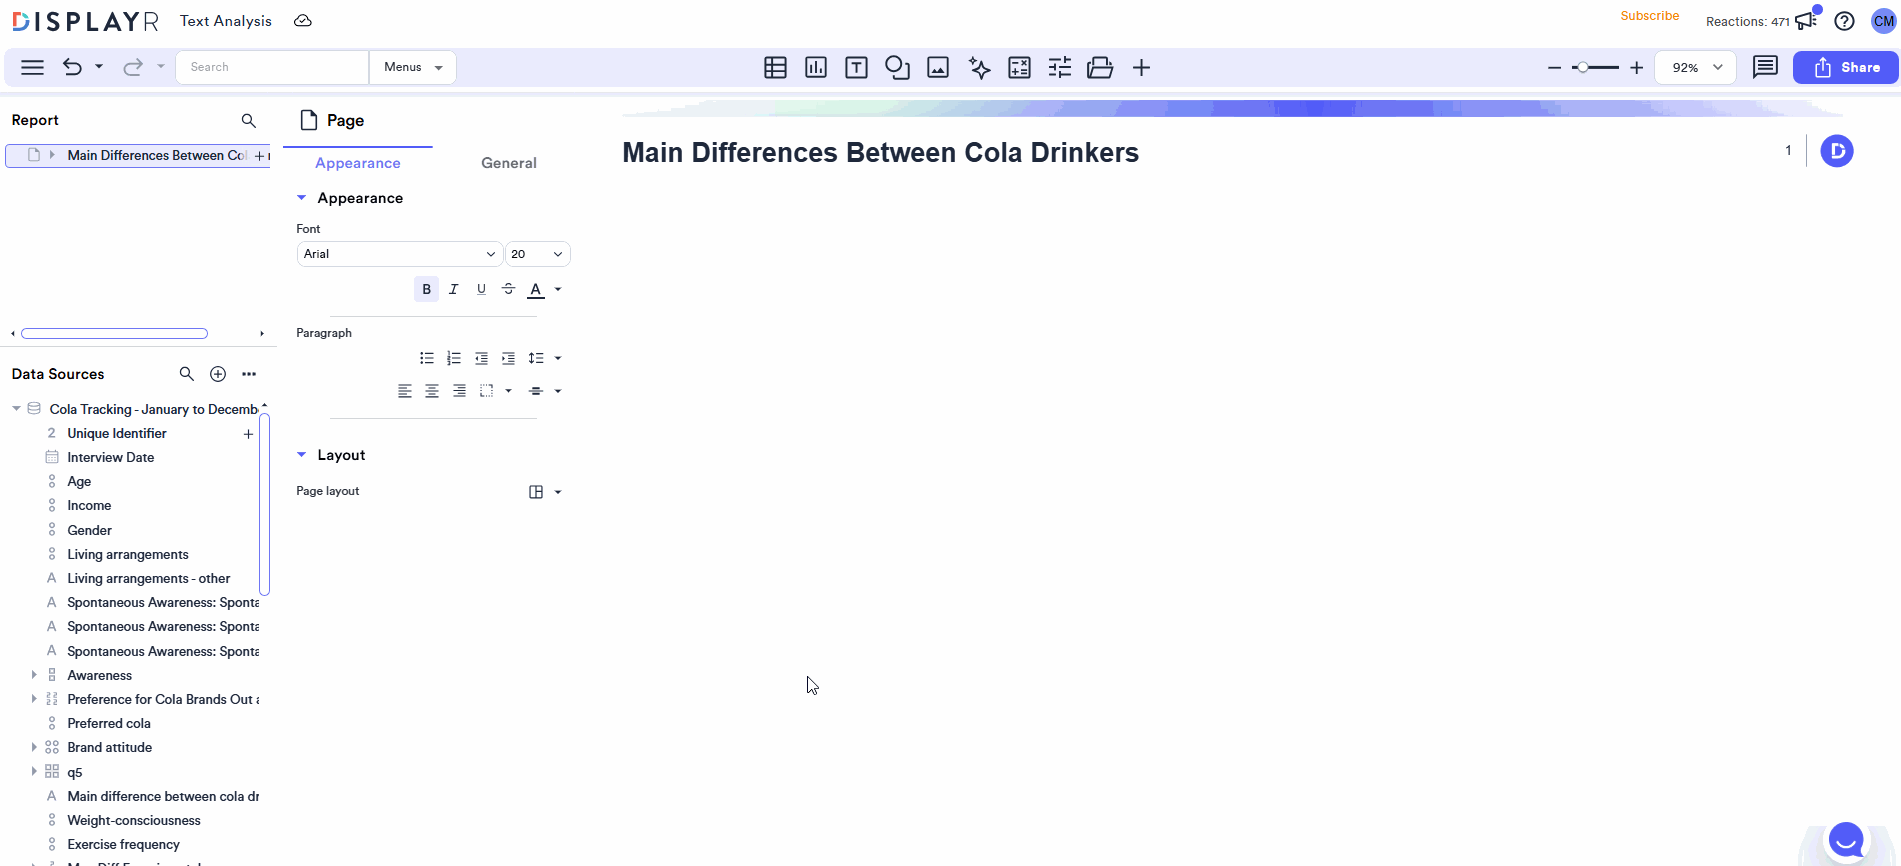Click the plus Anything icon in the toolbar
The width and height of the screenshot is (1901, 866).
[1141, 67]
